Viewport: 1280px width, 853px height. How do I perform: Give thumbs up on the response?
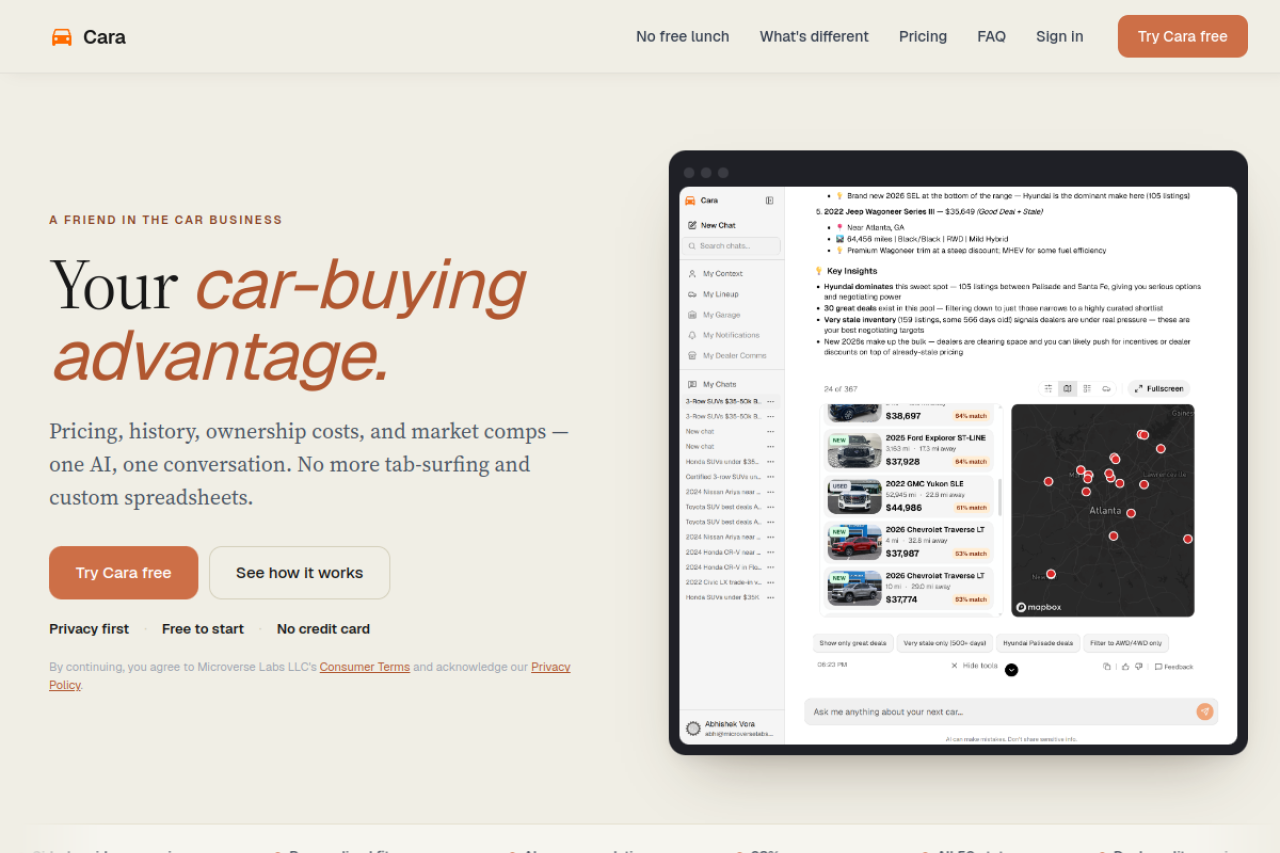[x=1123, y=666]
